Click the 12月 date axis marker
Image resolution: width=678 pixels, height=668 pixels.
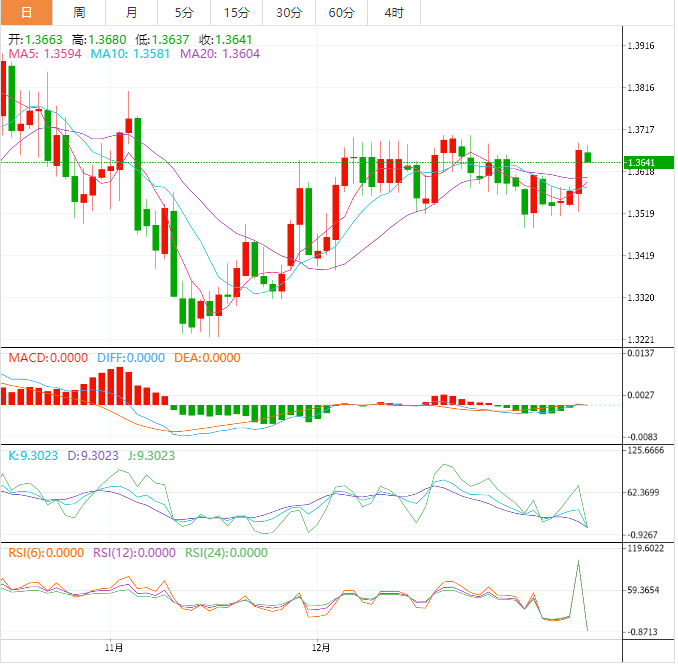(321, 648)
